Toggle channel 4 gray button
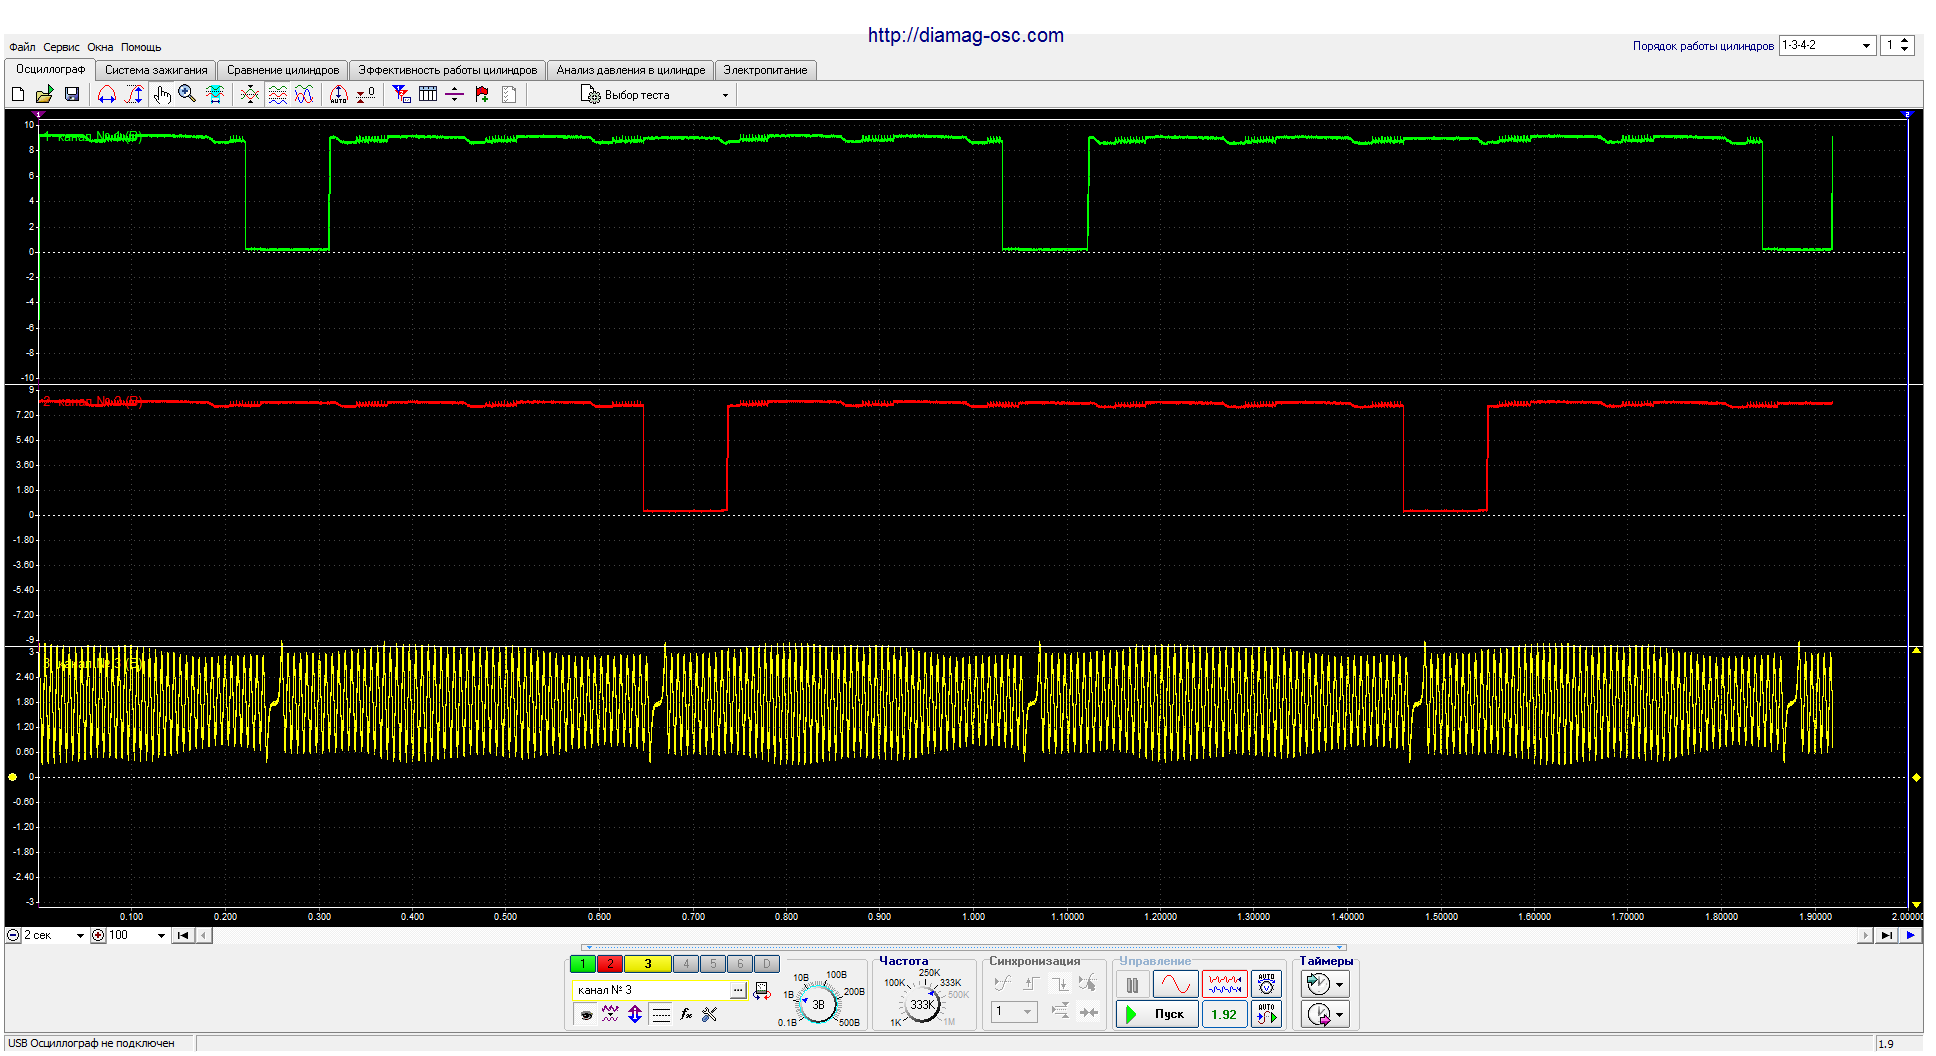 coord(686,964)
